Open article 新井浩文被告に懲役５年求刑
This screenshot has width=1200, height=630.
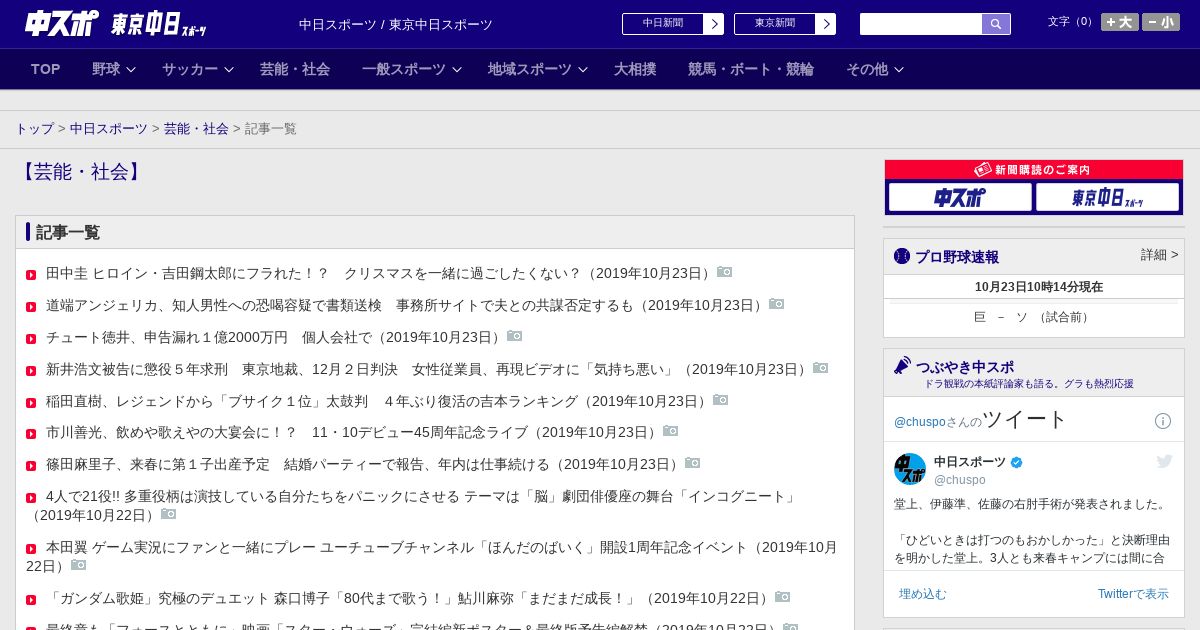click(427, 369)
